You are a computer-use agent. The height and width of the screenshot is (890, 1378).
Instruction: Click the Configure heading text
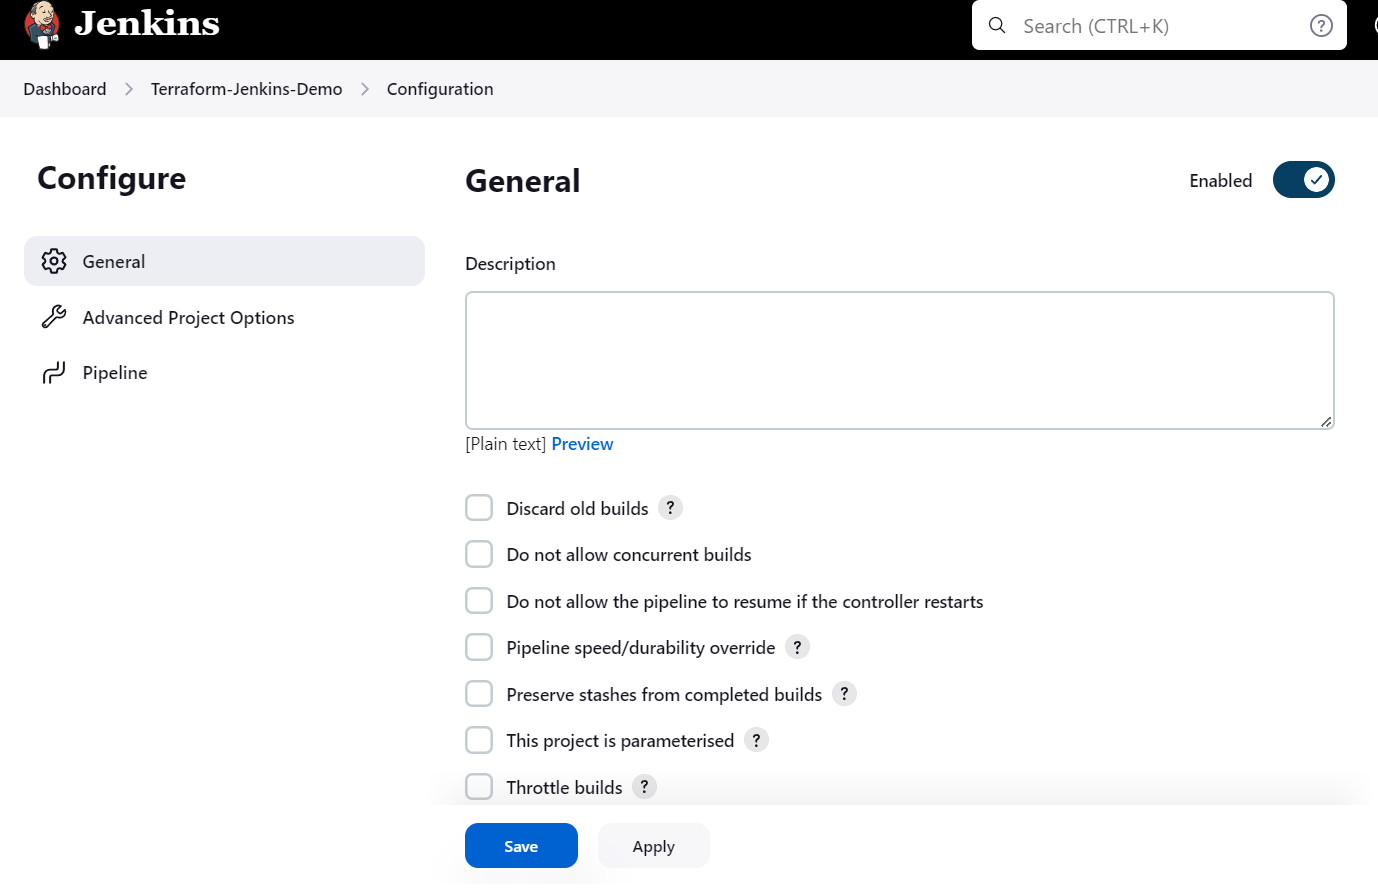112,178
